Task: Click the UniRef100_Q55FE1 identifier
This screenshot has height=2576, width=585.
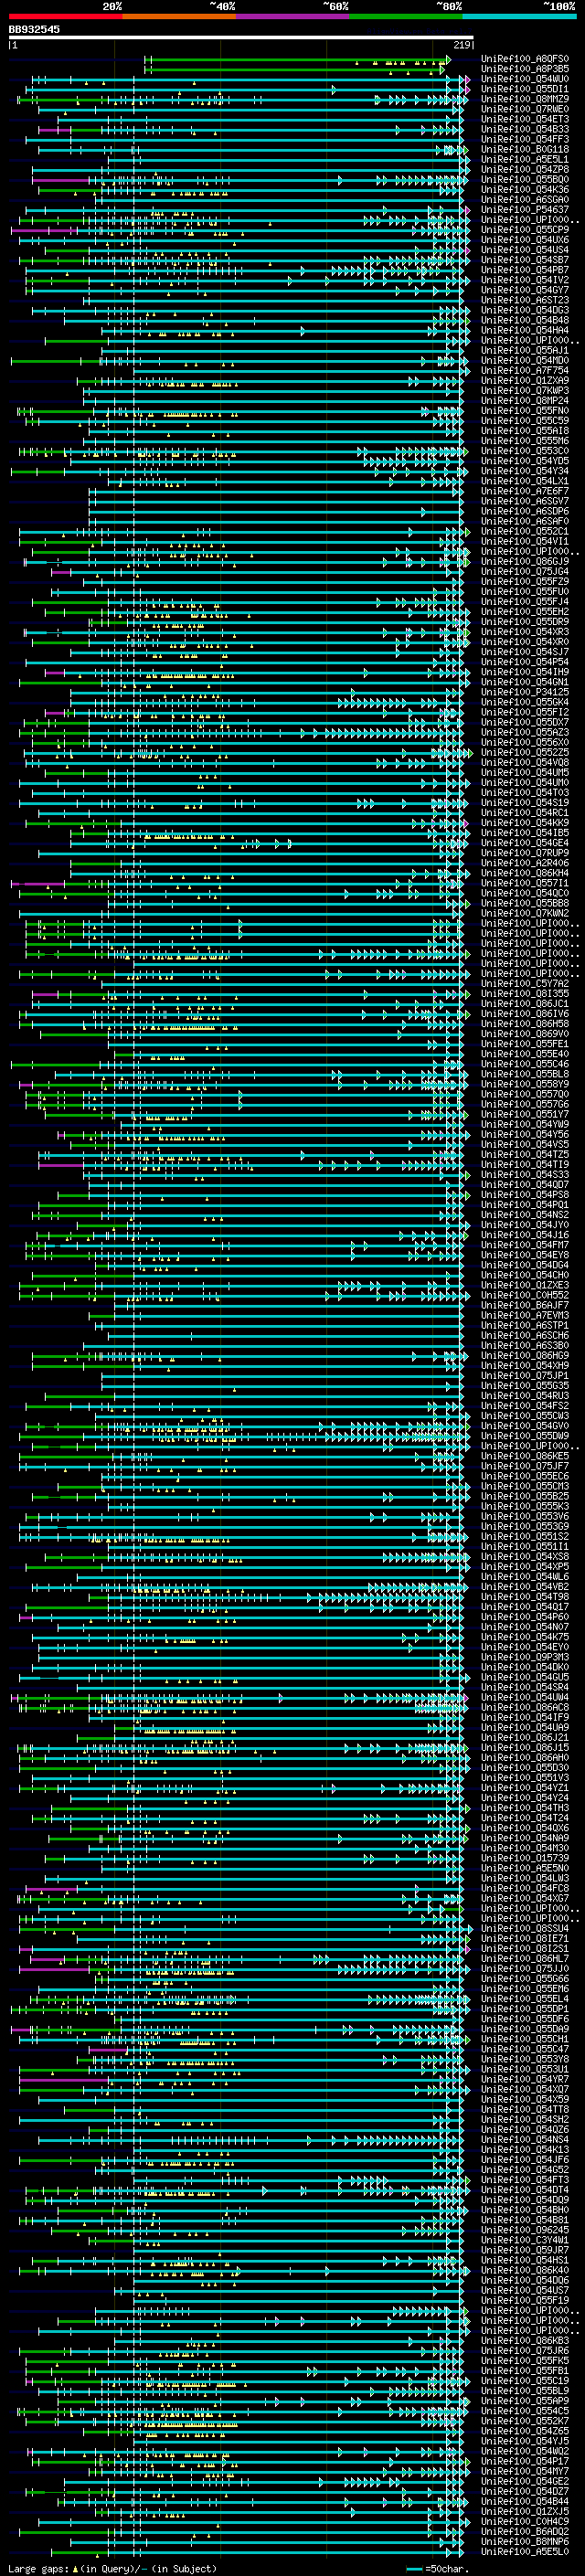Action: pos(524,1044)
